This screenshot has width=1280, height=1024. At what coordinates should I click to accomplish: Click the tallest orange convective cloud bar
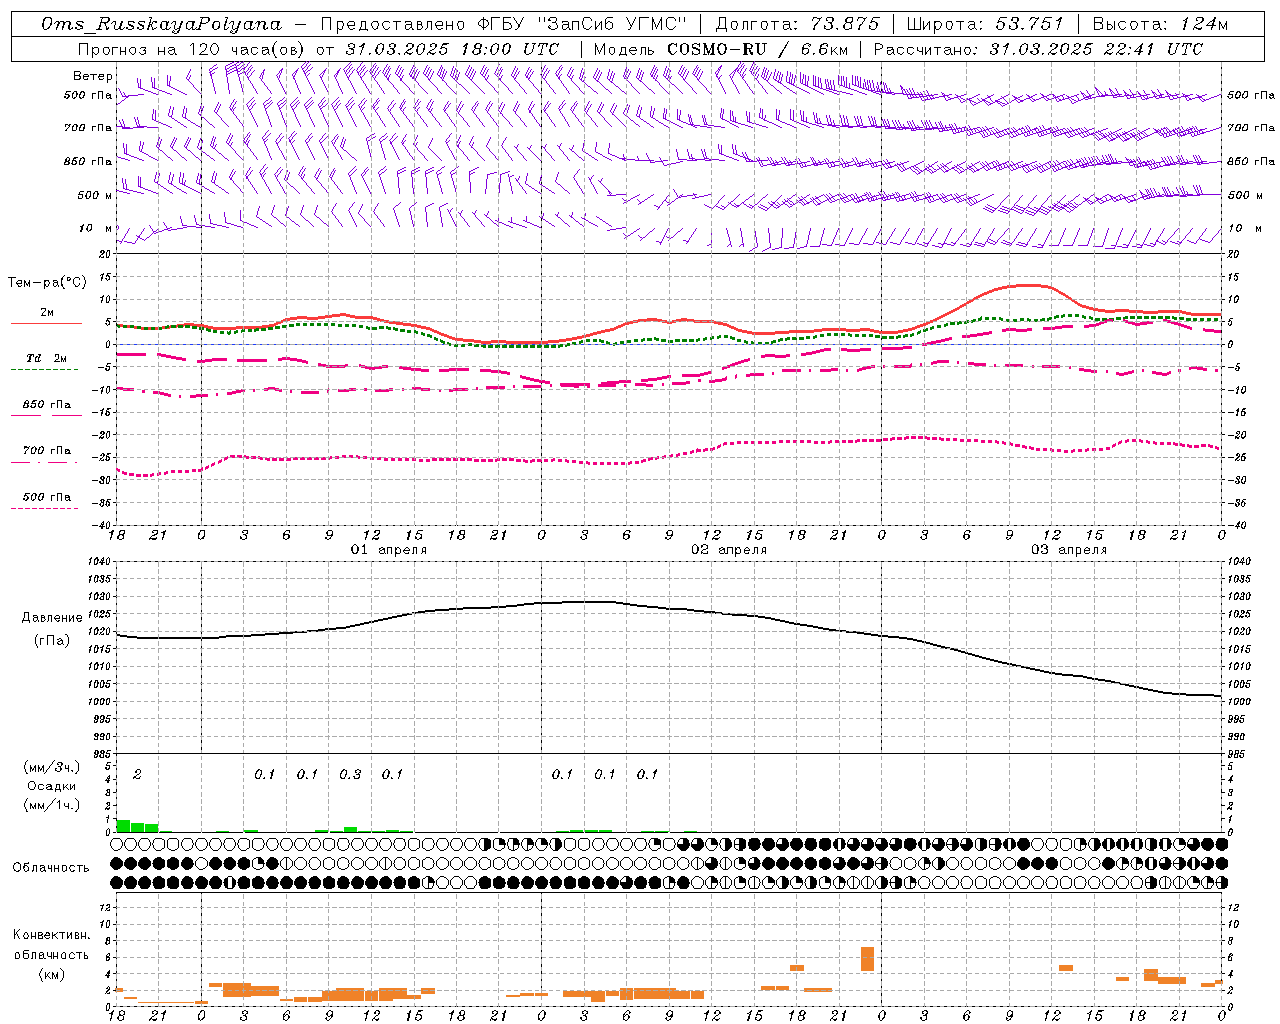point(867,959)
